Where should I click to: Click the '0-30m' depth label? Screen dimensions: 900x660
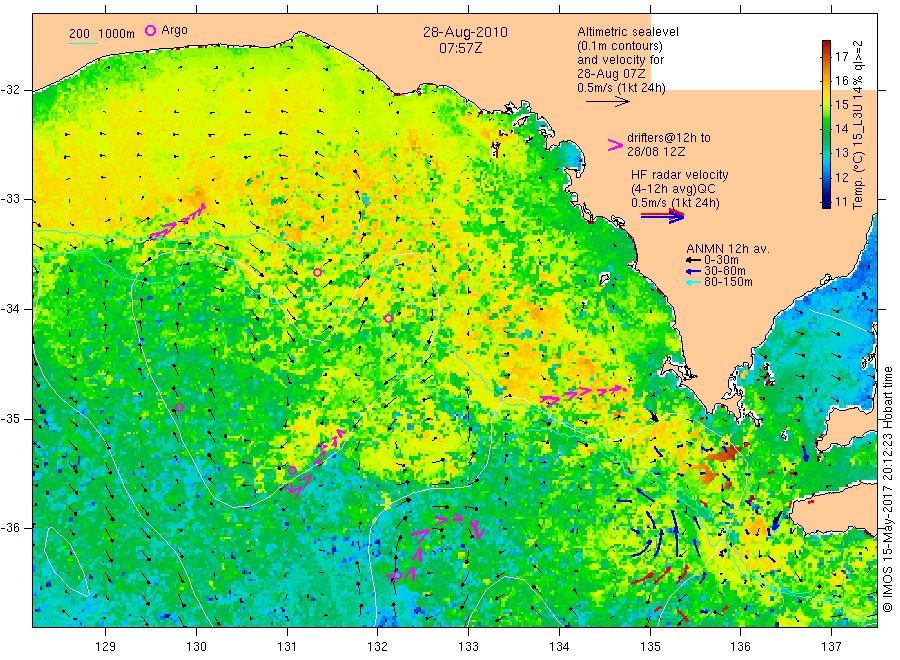click(721, 260)
